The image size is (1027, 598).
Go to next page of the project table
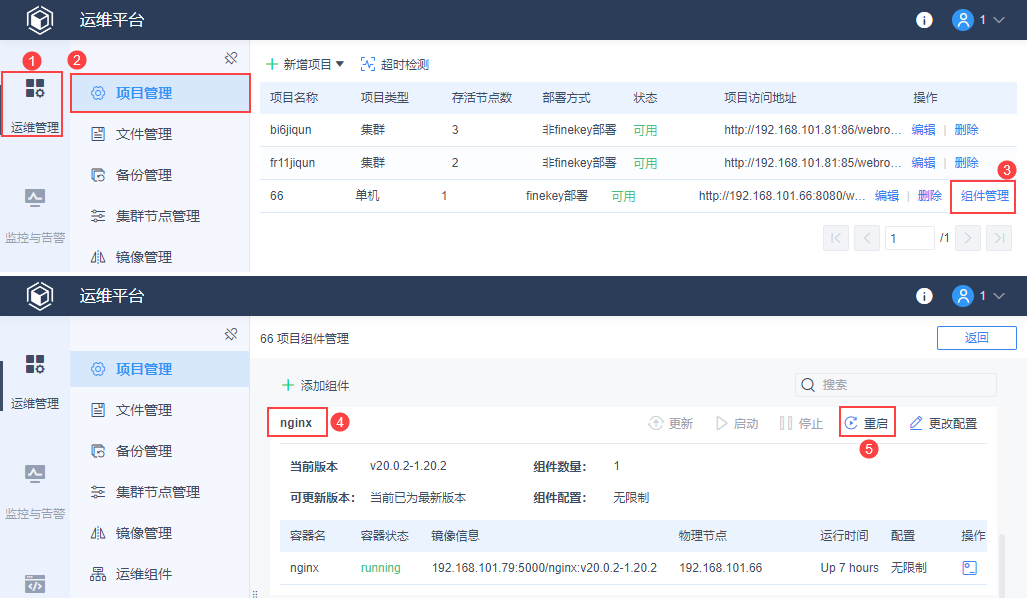click(968, 238)
